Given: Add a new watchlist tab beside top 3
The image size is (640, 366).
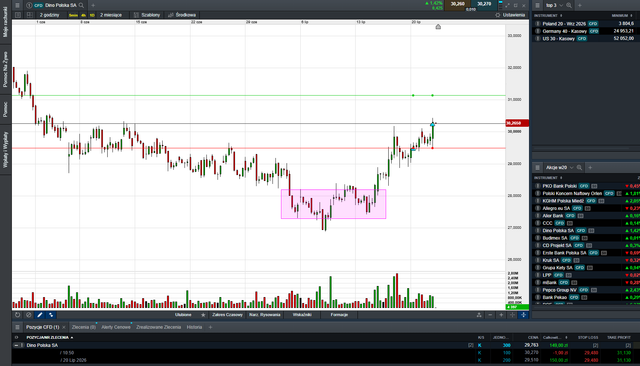Looking at the screenshot, I should (580, 5).
